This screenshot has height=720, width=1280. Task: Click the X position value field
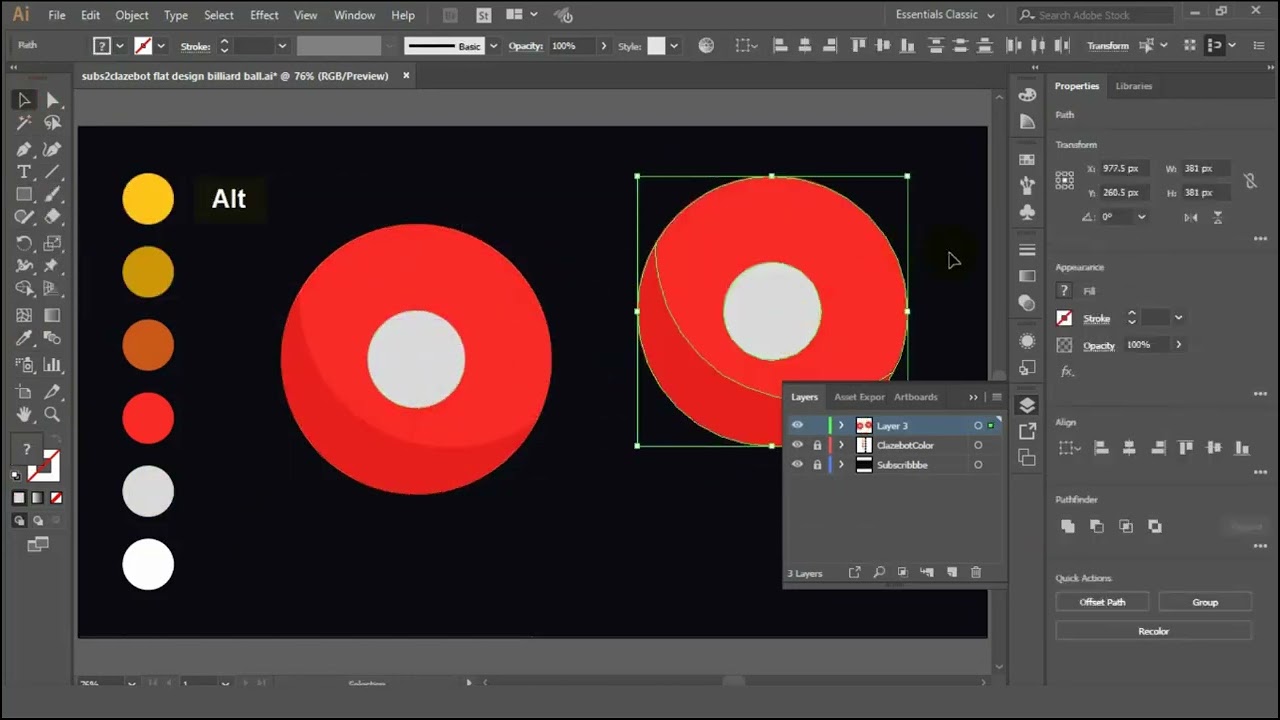(x=1124, y=169)
